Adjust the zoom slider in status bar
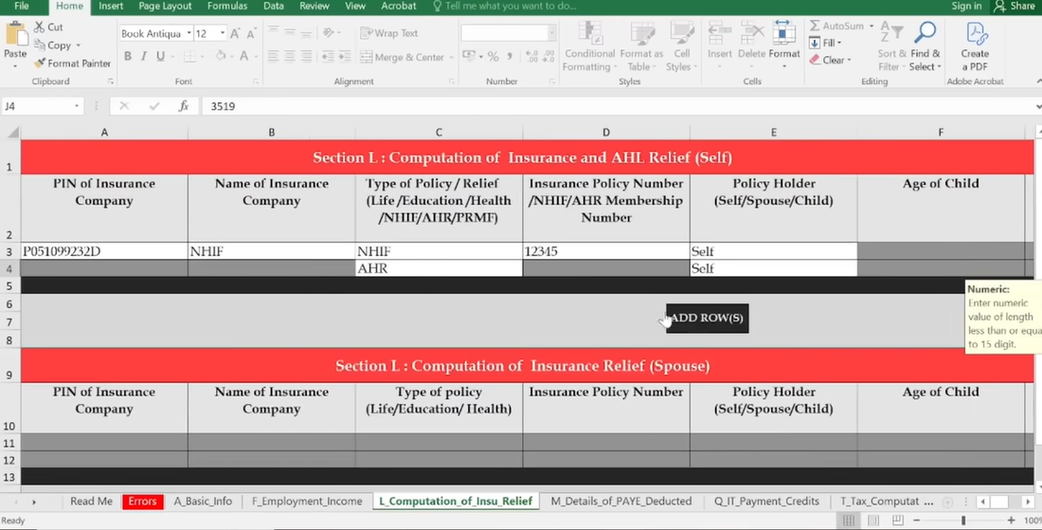The height and width of the screenshot is (530, 1042). tap(963, 521)
